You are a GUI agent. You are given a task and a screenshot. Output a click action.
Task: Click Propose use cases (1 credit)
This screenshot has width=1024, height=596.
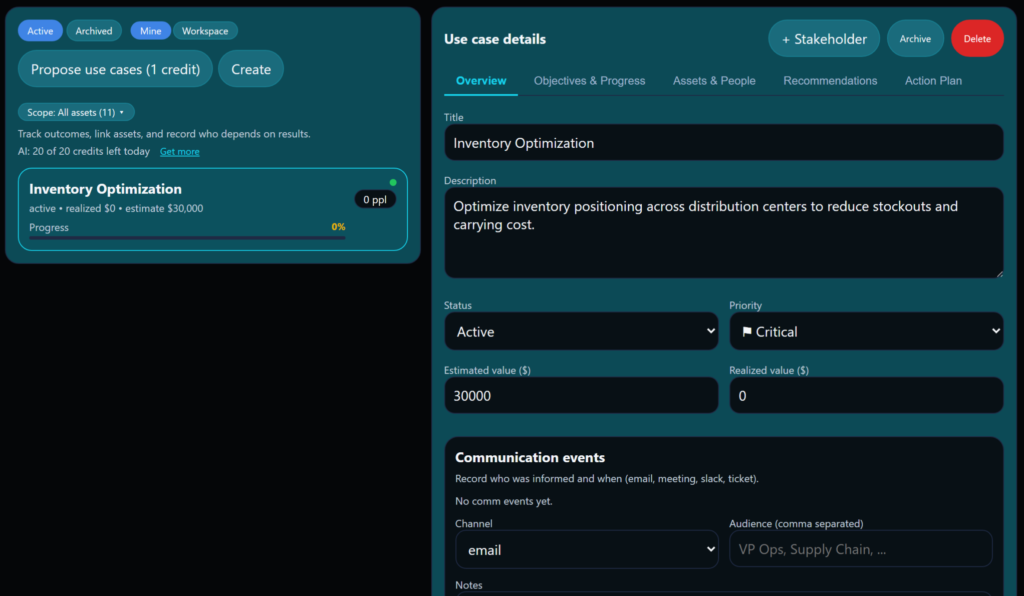coord(115,69)
